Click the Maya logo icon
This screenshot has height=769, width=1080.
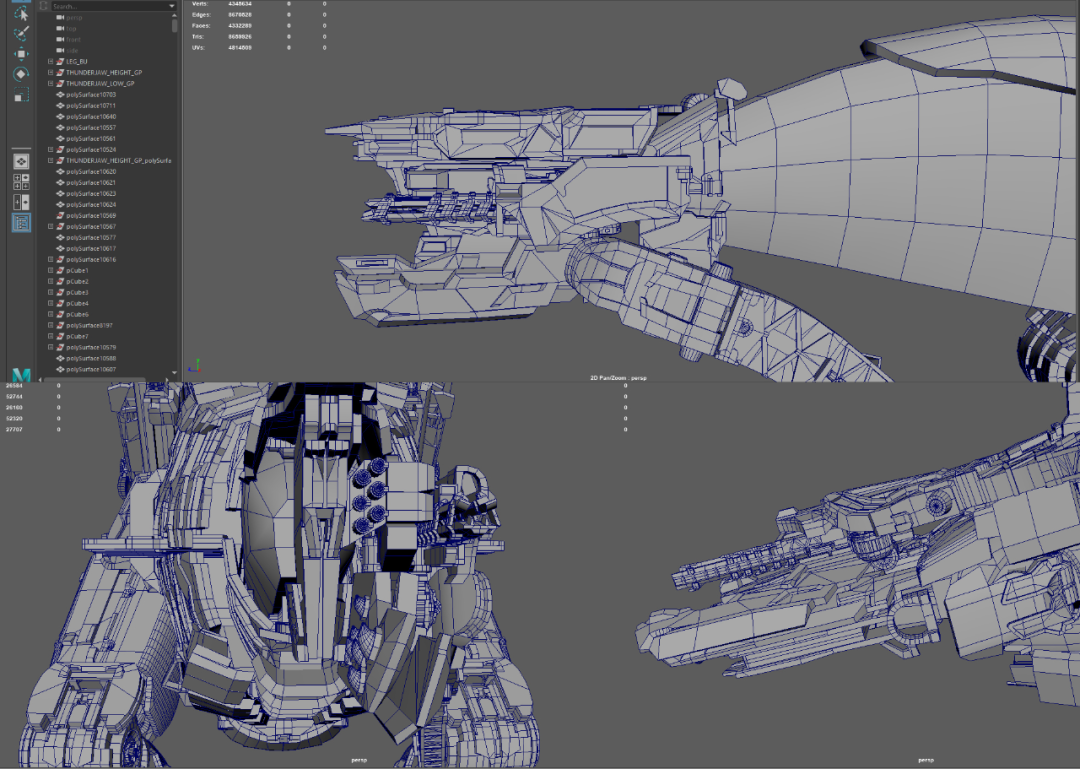(21, 375)
